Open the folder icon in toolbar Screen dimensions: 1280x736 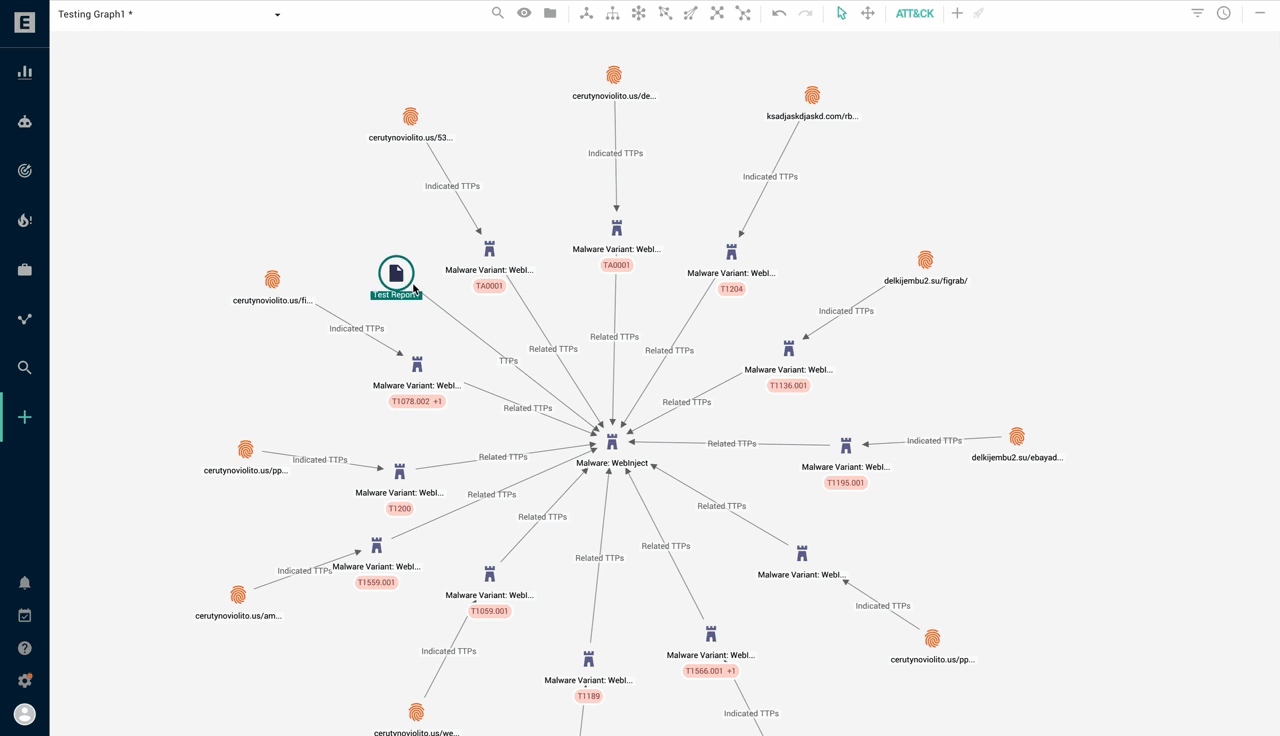pyautogui.click(x=550, y=13)
